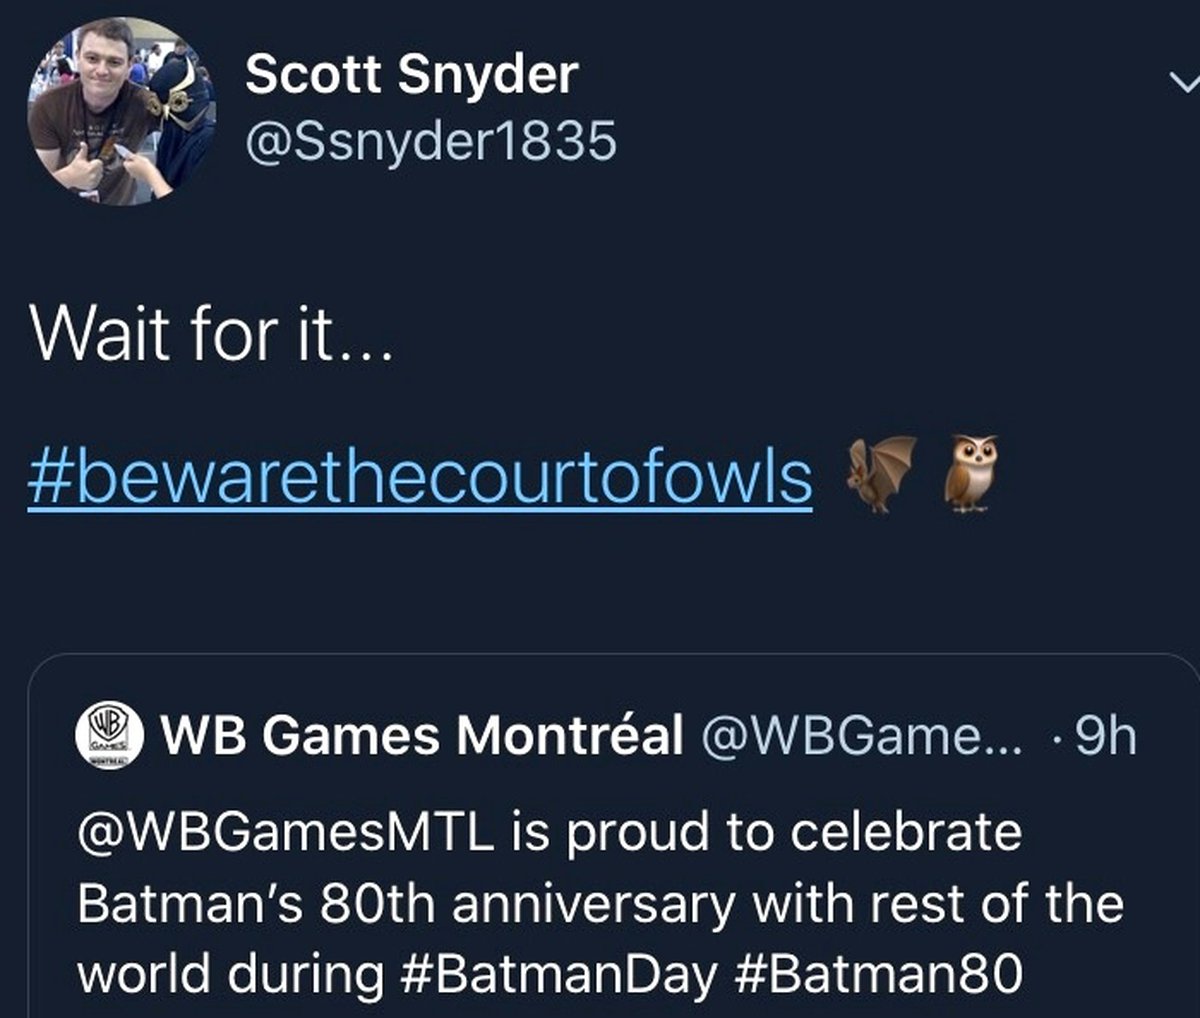Image resolution: width=1200 pixels, height=1018 pixels.
Task: Click the bat emoji
Action: pyautogui.click(x=880, y=473)
